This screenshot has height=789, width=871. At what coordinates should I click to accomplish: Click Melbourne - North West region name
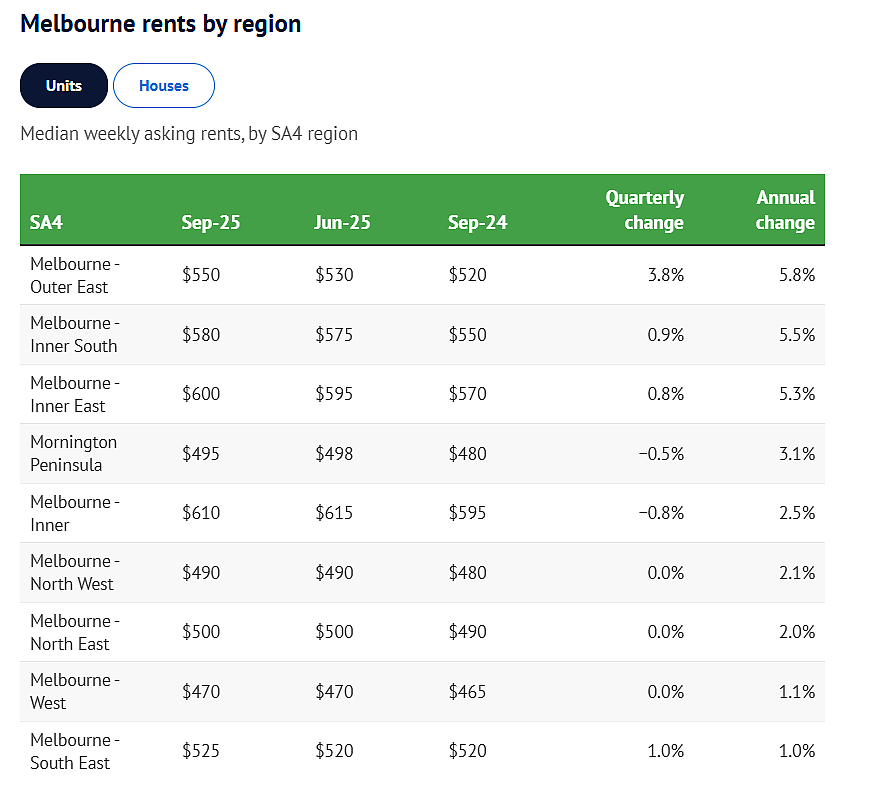click(75, 572)
